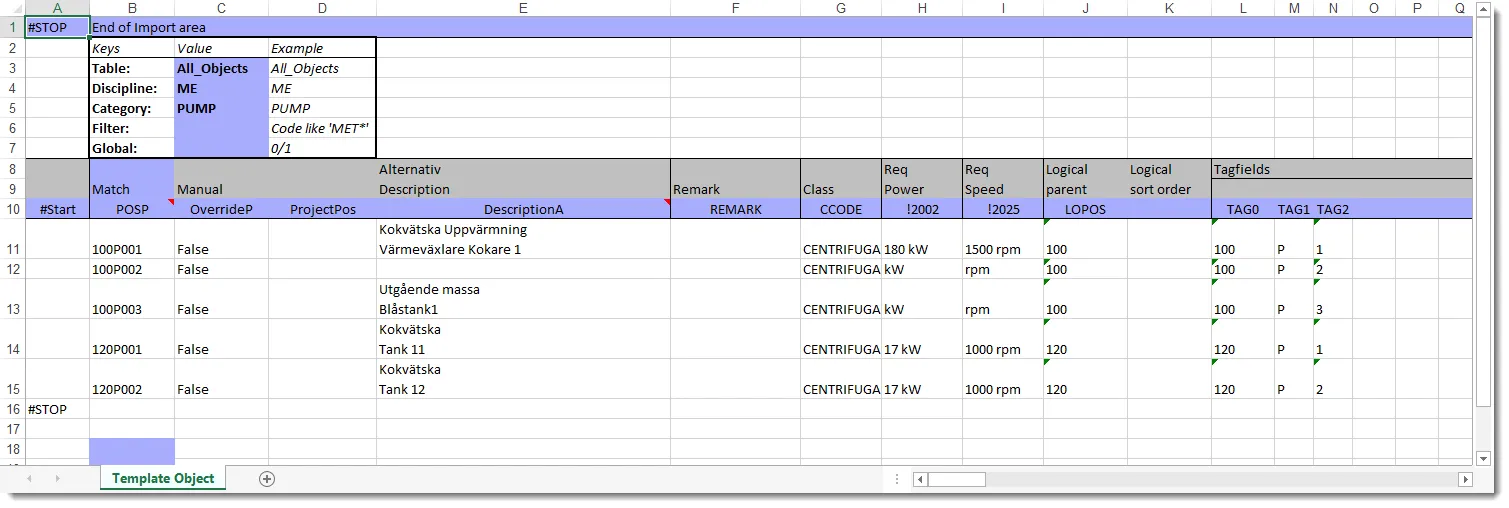
Task: Click the 'Tank 11' description cell
Action: point(523,339)
